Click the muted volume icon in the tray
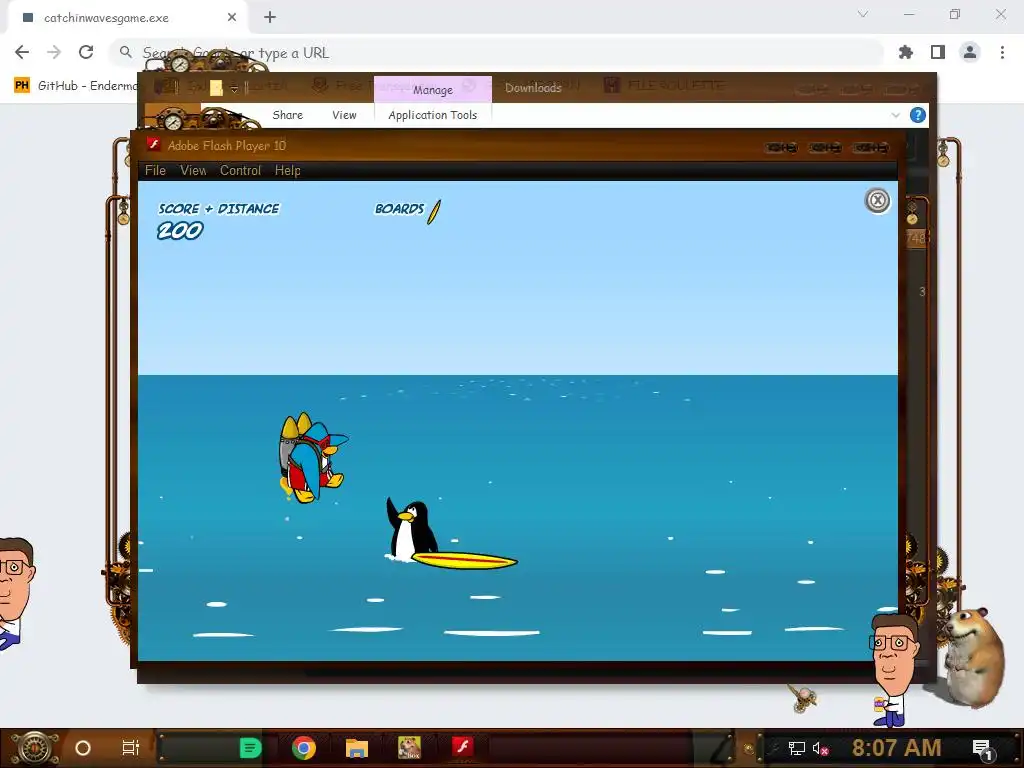 pos(820,748)
